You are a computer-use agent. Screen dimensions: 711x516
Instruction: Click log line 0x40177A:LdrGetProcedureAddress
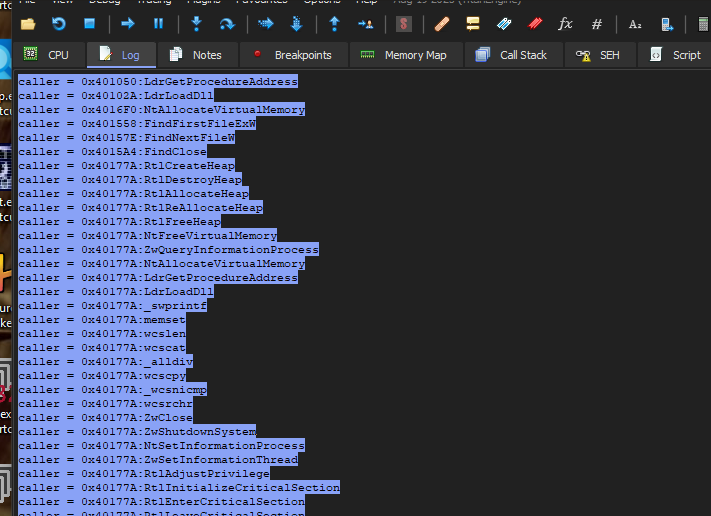[158, 278]
